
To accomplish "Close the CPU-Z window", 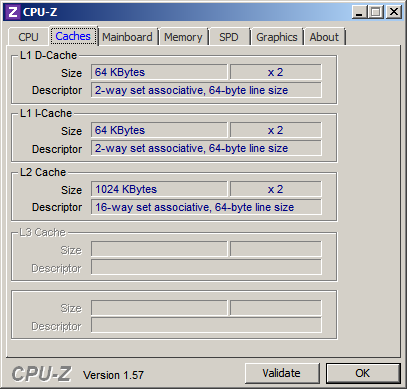I will tap(394, 13).
